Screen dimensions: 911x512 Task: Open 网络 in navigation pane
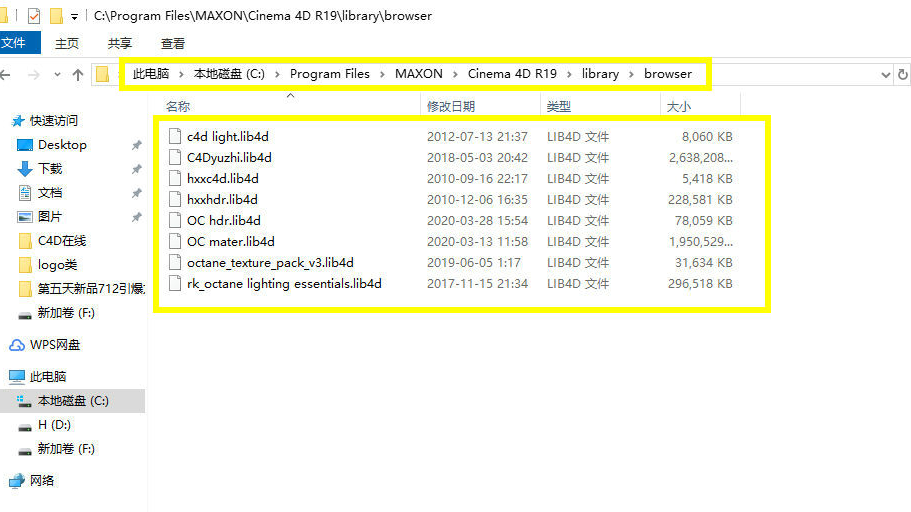42,481
